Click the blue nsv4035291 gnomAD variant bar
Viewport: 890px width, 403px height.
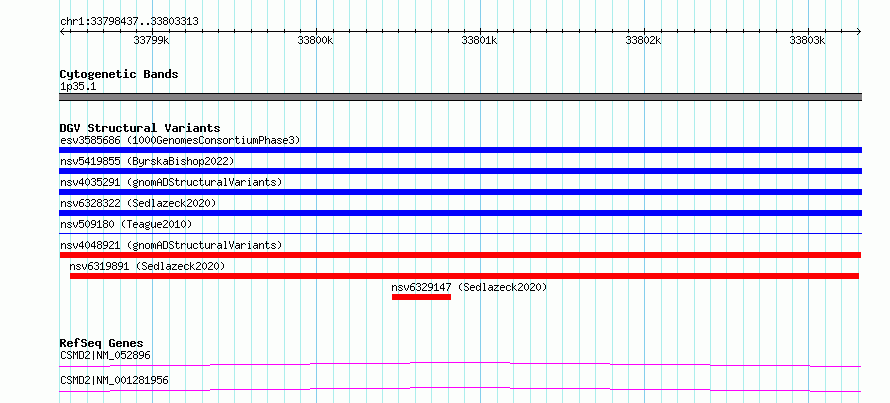(x=460, y=192)
